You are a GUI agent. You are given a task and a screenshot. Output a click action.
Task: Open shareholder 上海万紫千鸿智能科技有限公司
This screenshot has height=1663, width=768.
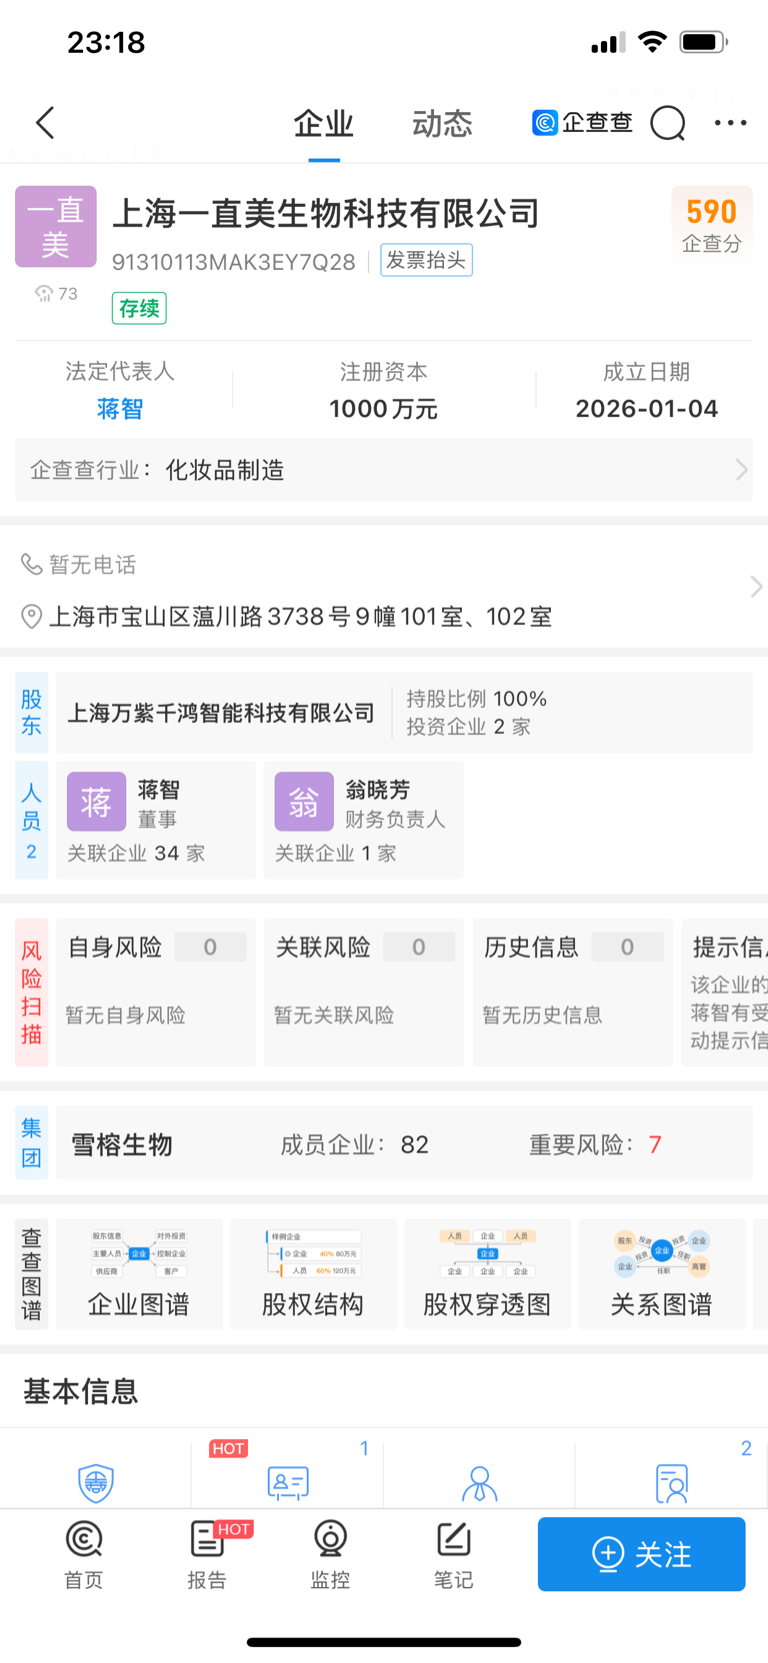[x=221, y=713]
